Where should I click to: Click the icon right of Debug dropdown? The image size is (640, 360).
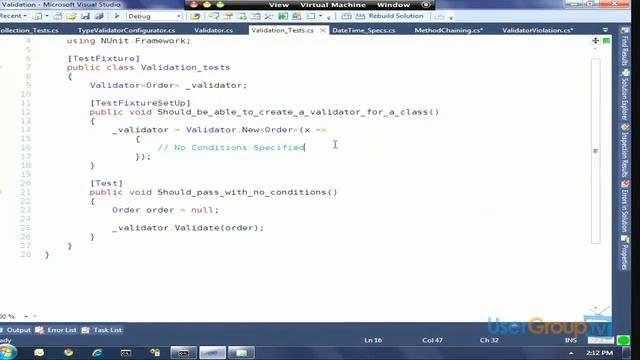tap(196, 16)
